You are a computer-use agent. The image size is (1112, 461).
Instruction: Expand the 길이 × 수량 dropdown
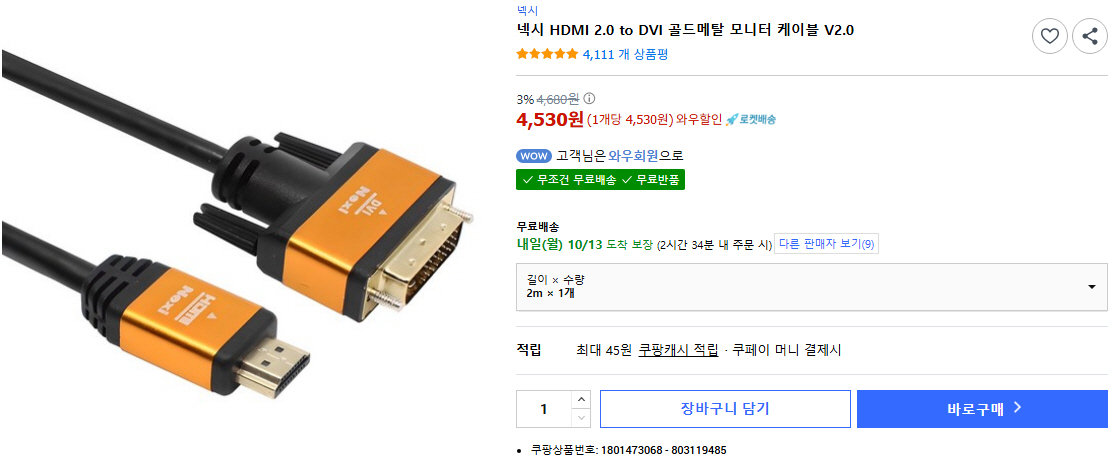click(811, 287)
